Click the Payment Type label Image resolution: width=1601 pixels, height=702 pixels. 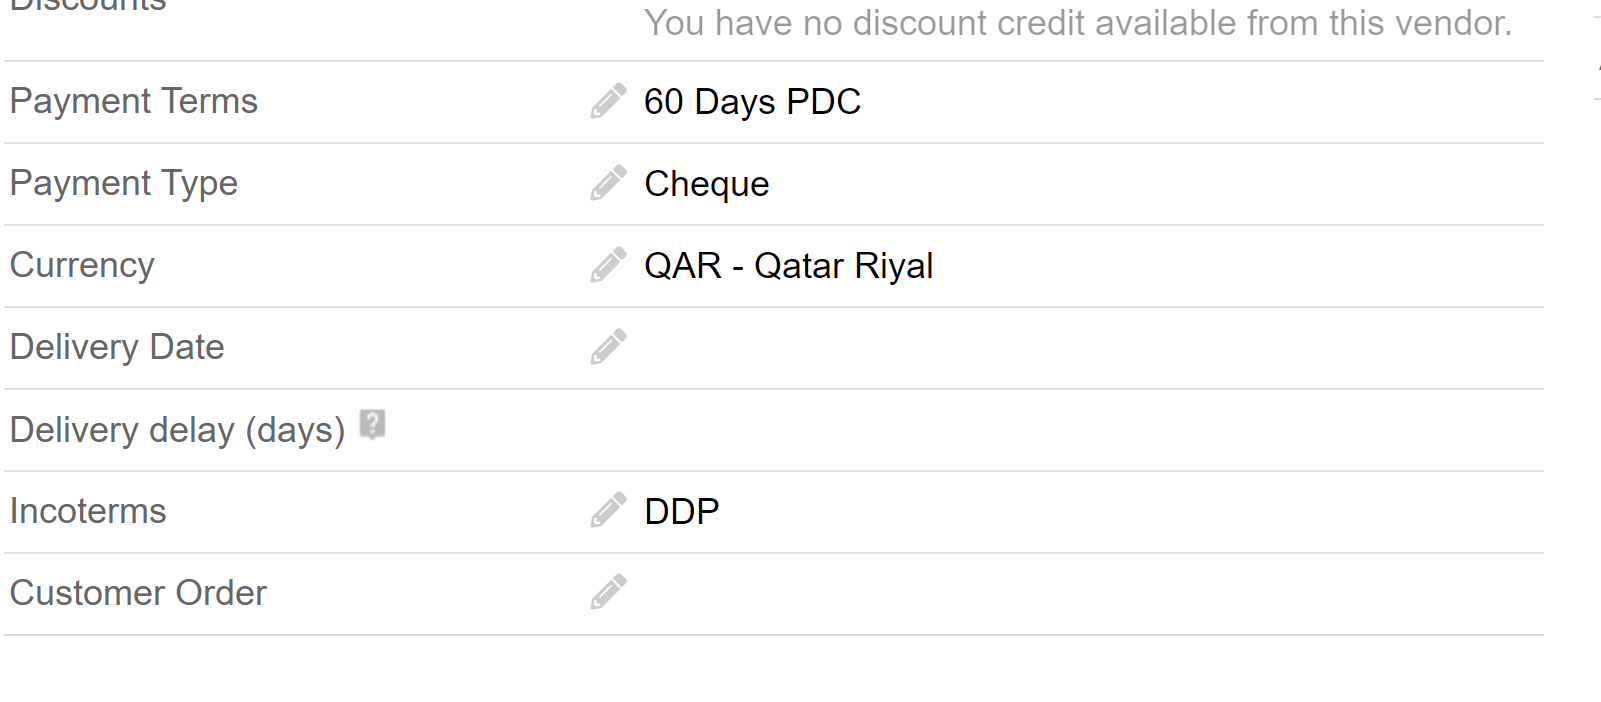124,183
